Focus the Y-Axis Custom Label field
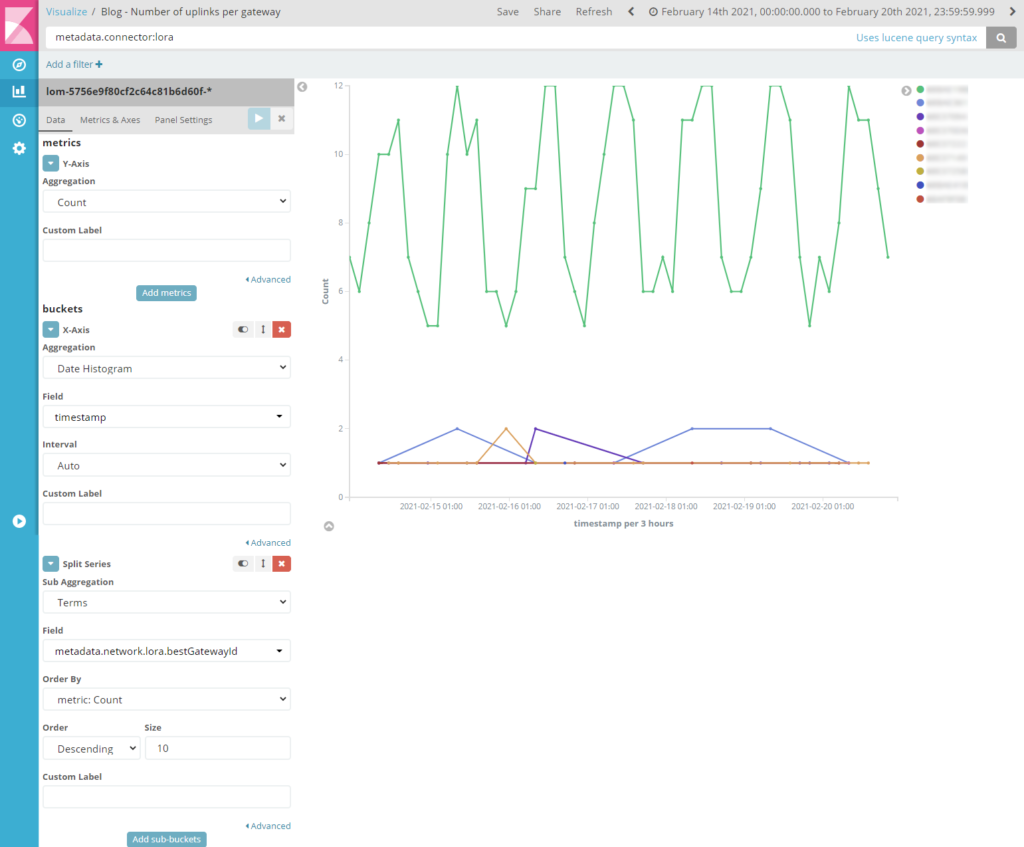This screenshot has width=1024, height=847. coord(167,251)
